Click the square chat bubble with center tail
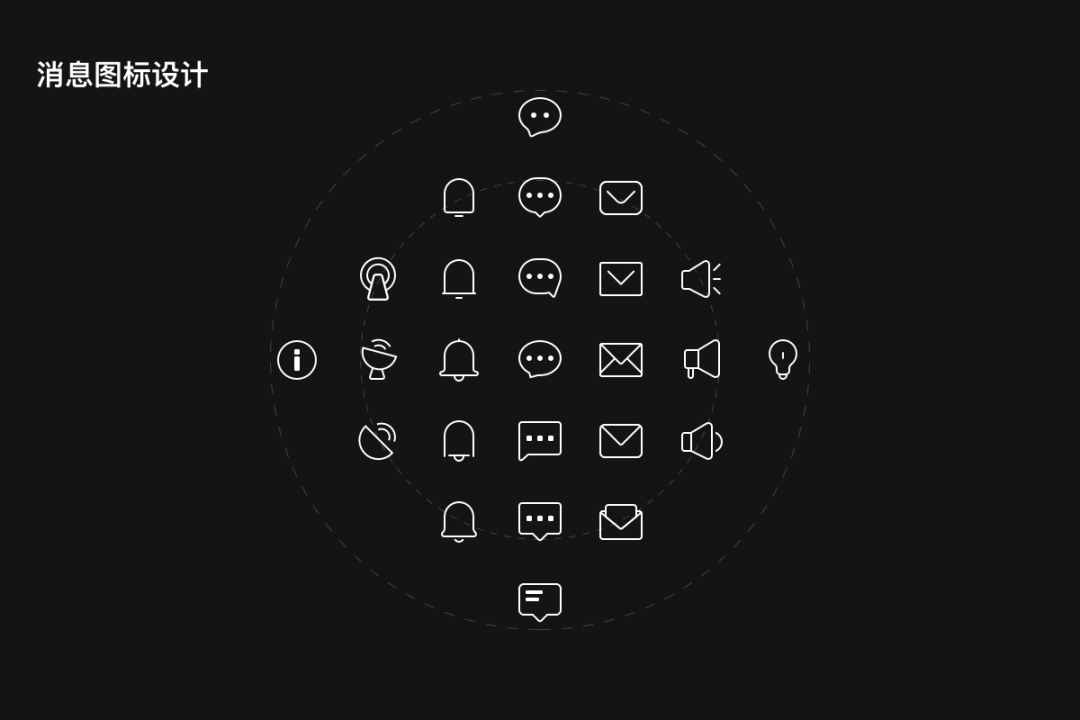This screenshot has width=1080, height=720. click(x=540, y=522)
